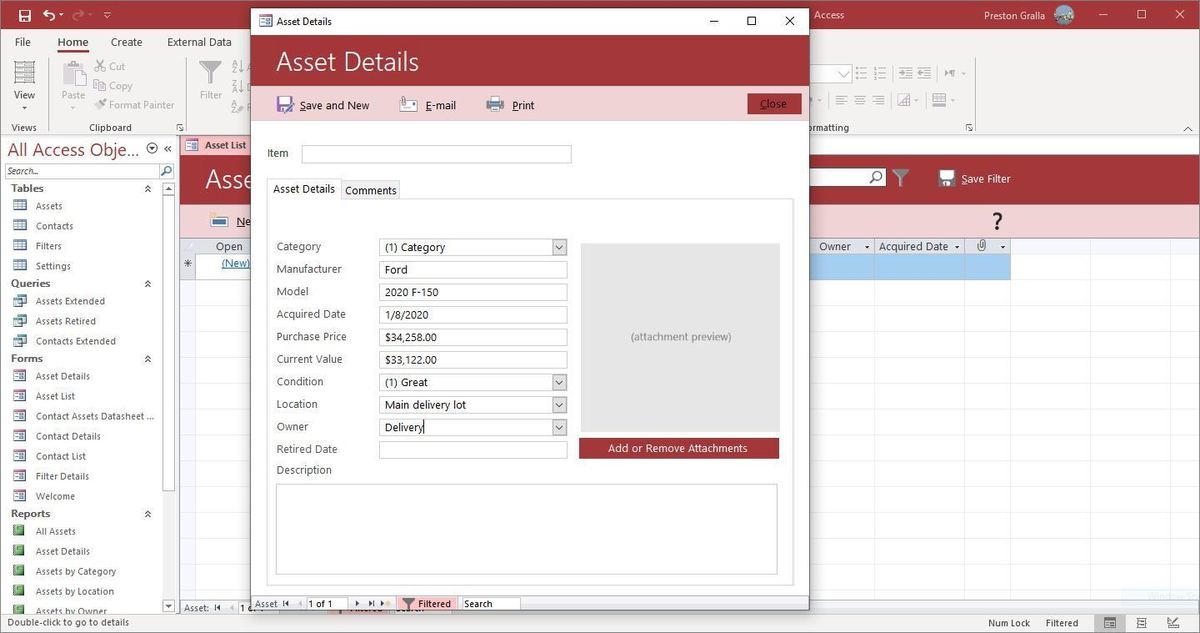The image size is (1200, 633).
Task: Click Add or Remove Attachments button
Action: [x=678, y=448]
